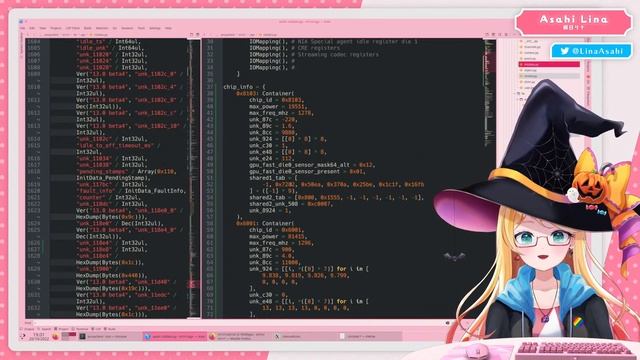
Task: Click the left editor minimap scrollbar
Action: click(x=193, y=178)
